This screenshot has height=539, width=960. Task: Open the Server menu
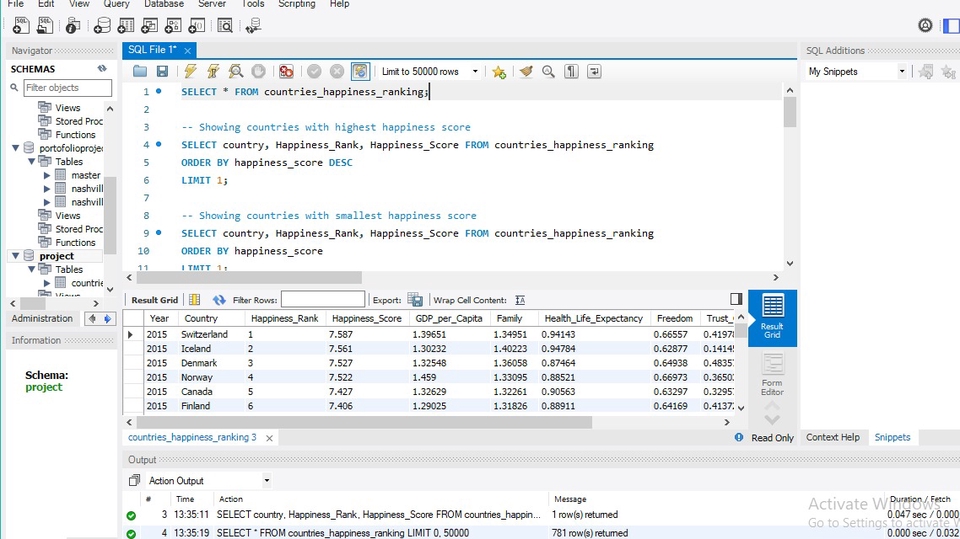(x=212, y=4)
